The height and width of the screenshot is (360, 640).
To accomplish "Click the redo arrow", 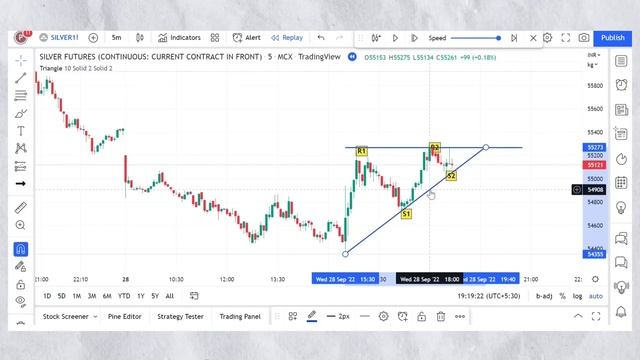I will [x=339, y=38].
